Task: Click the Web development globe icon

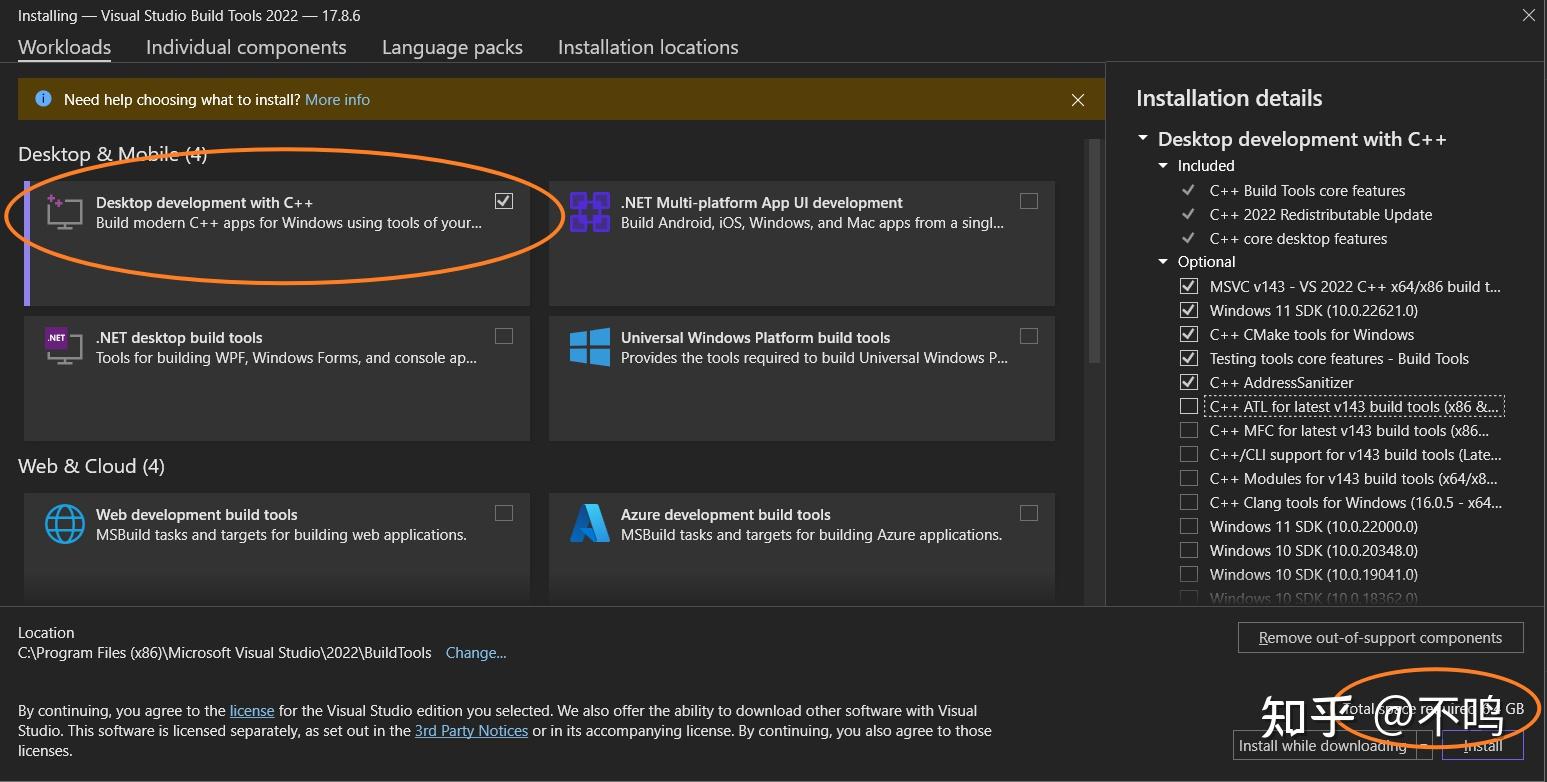Action: pos(64,524)
